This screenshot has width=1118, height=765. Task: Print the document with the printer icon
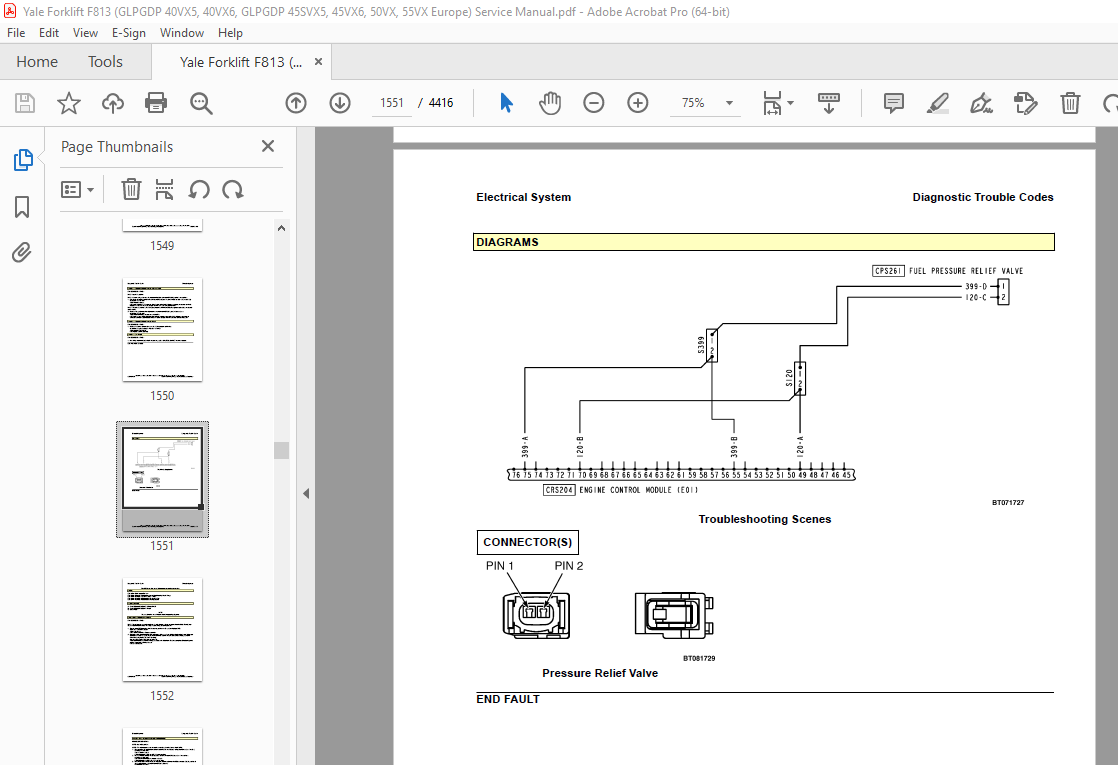point(156,103)
